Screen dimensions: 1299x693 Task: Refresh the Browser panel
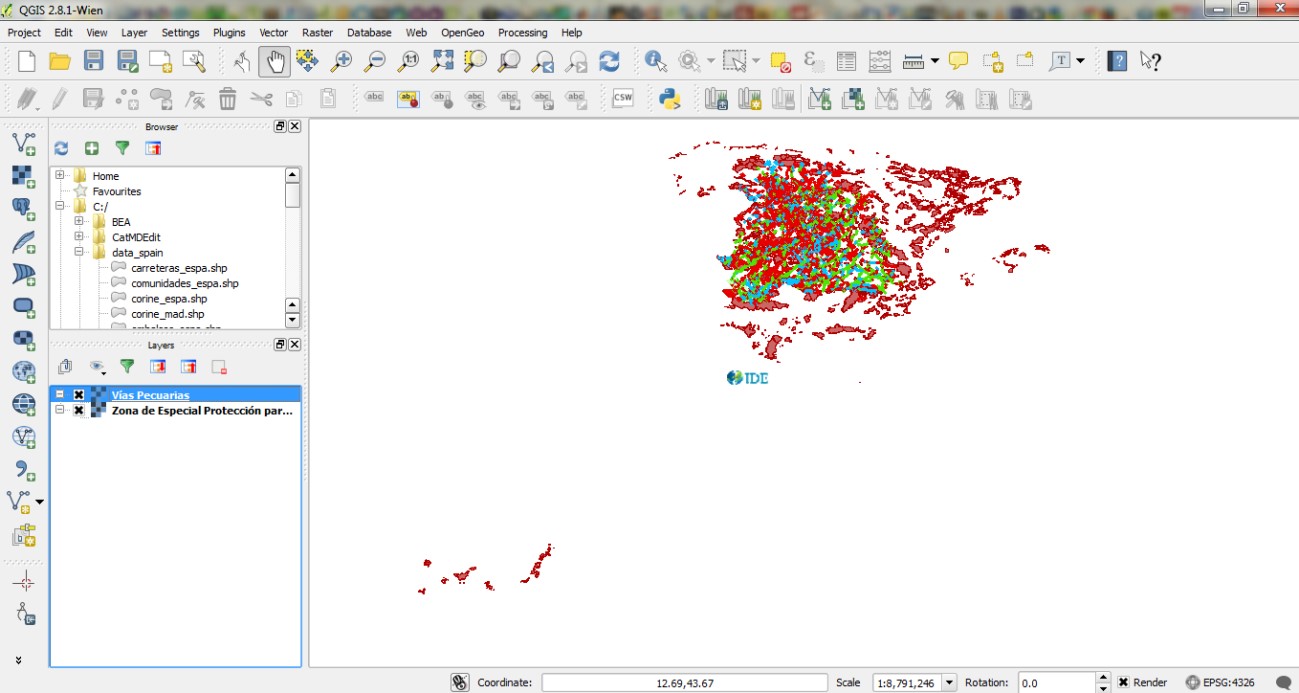pos(61,148)
